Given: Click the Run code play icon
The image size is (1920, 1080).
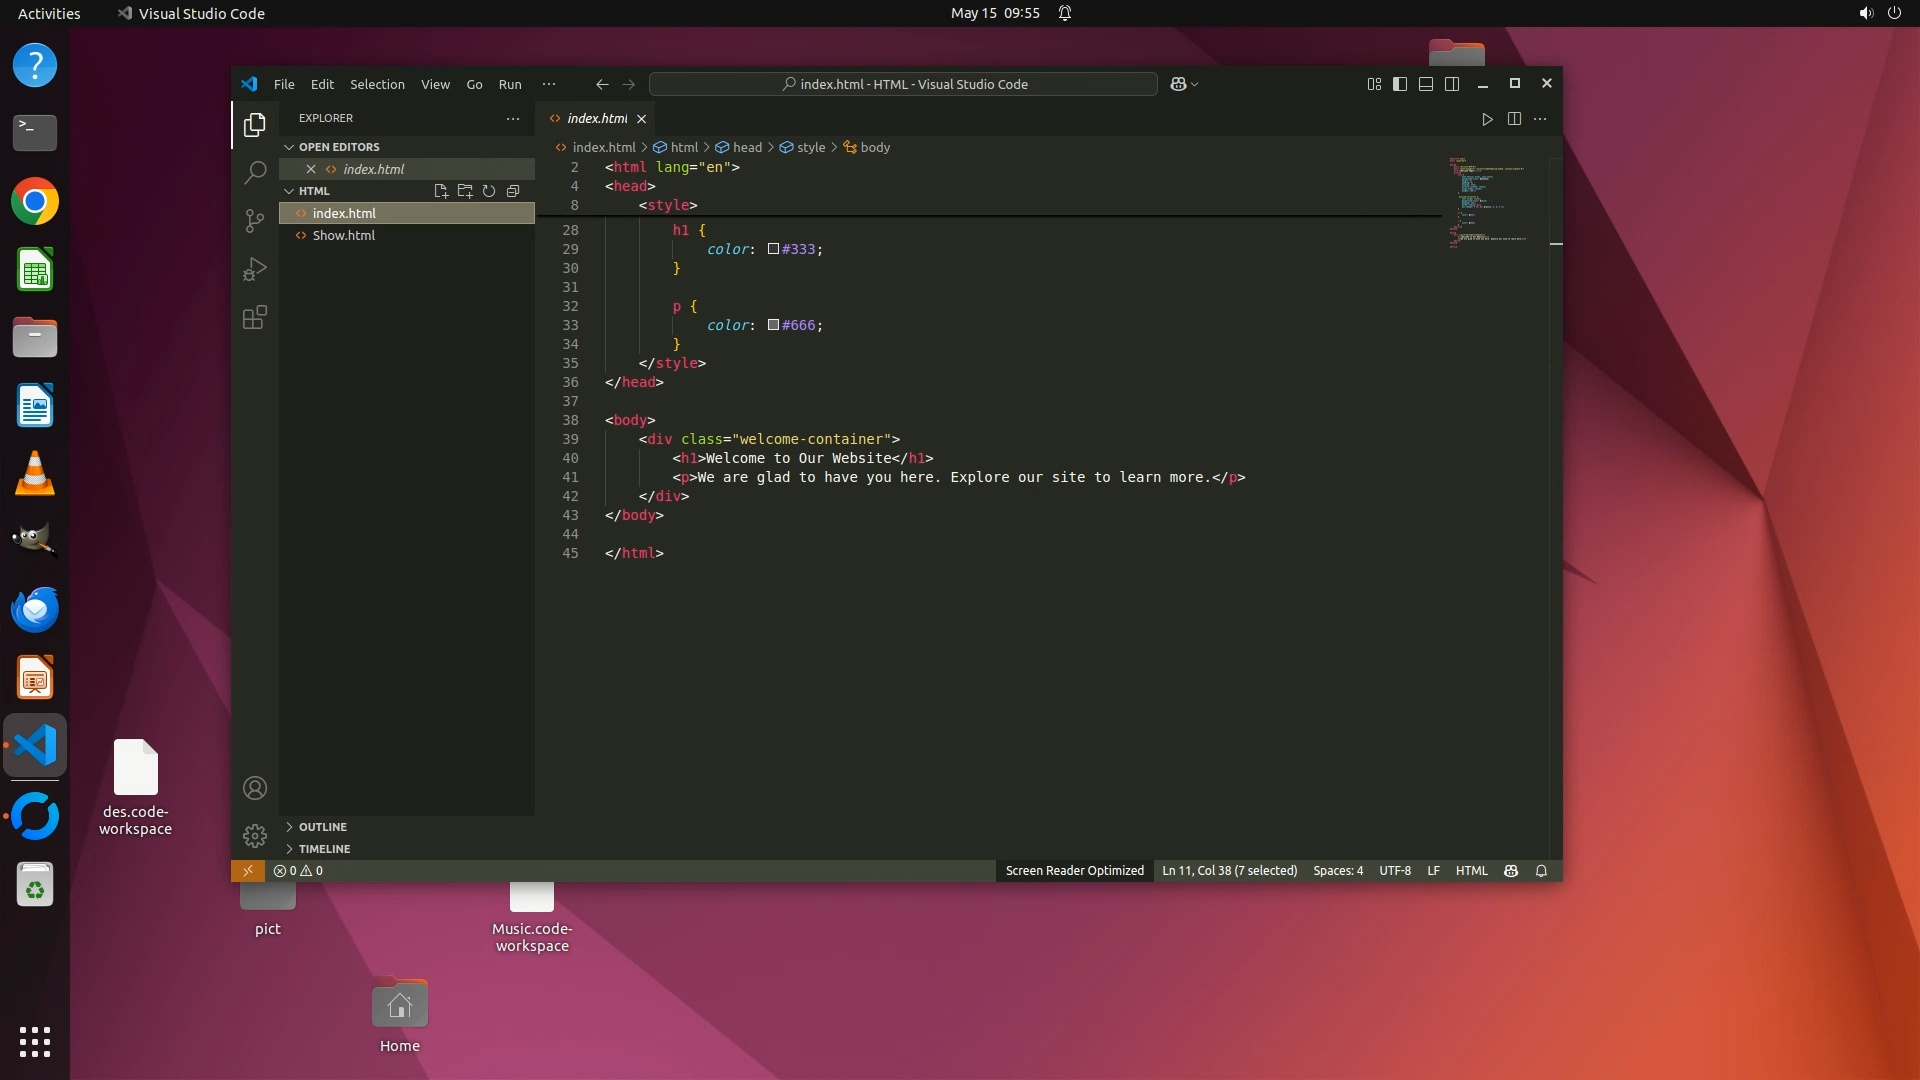Looking at the screenshot, I should pos(1487,119).
